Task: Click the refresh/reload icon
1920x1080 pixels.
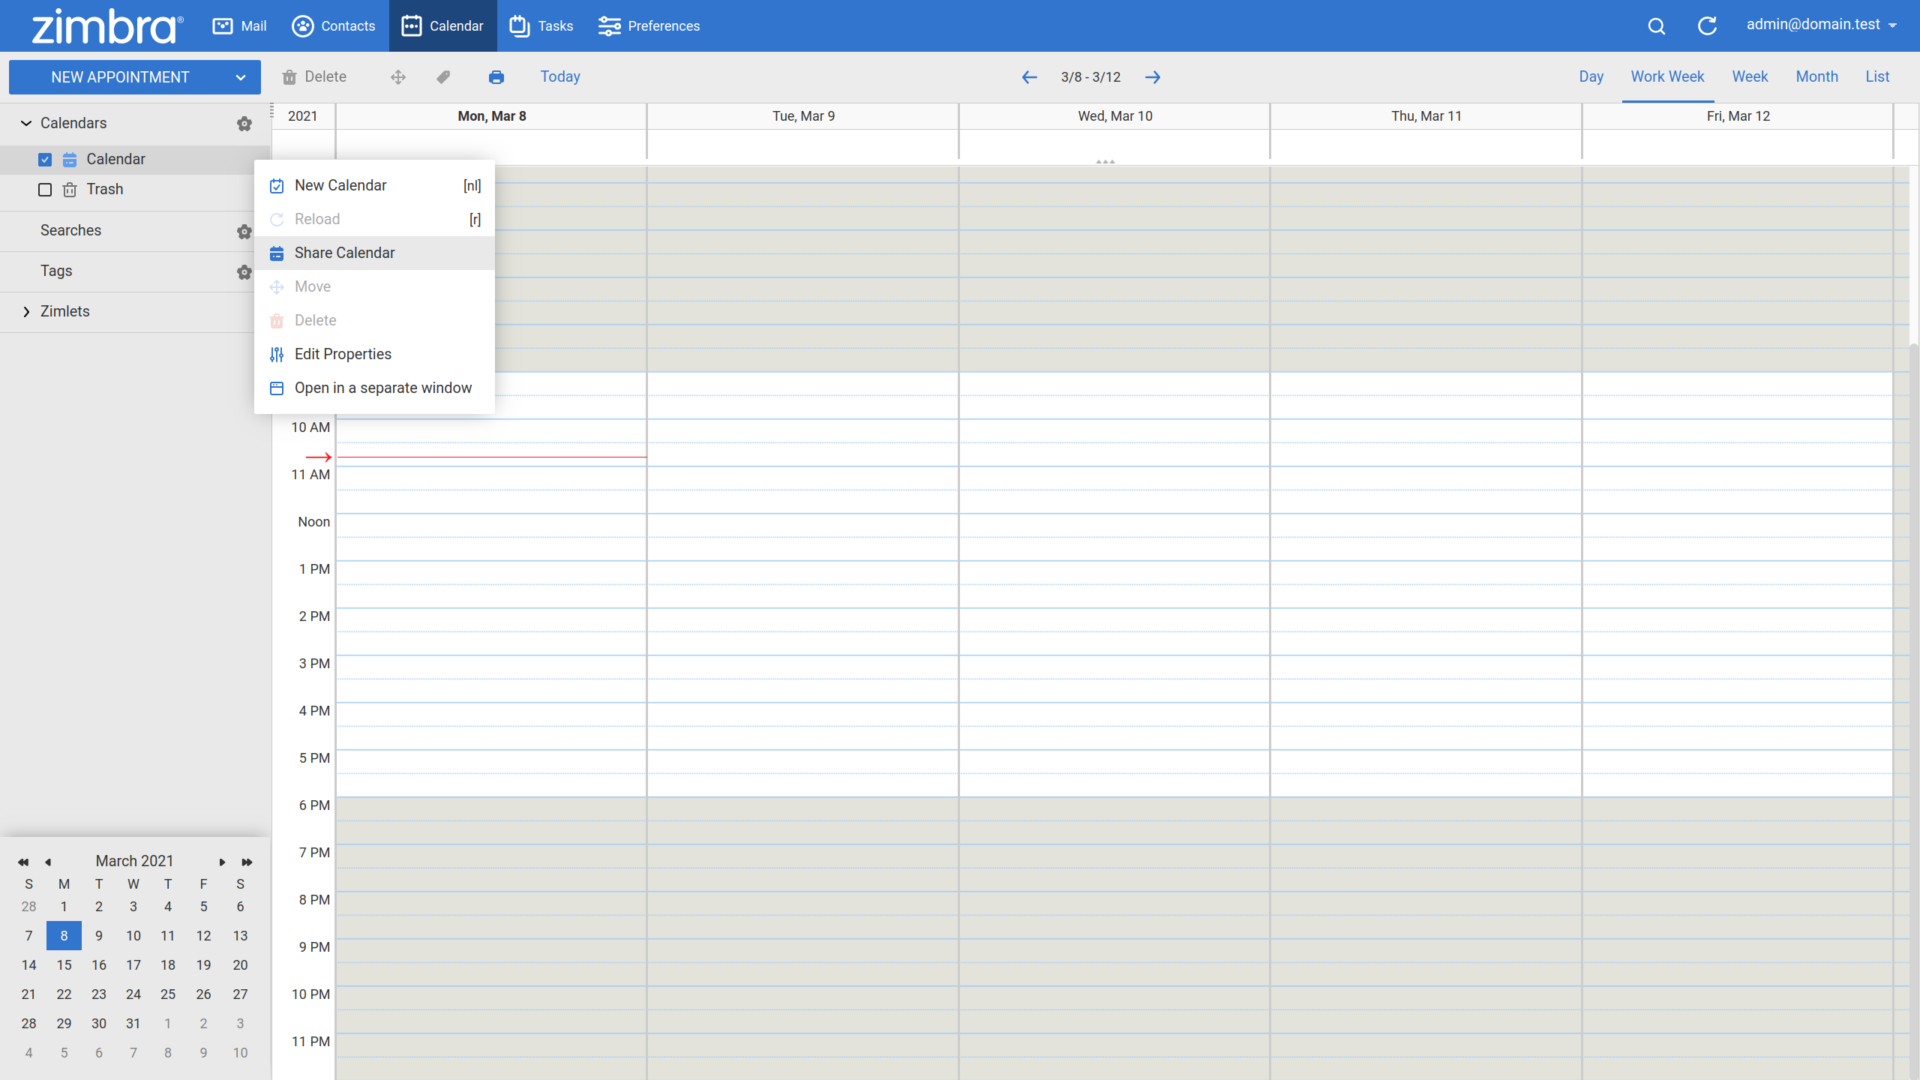Action: pyautogui.click(x=1706, y=25)
